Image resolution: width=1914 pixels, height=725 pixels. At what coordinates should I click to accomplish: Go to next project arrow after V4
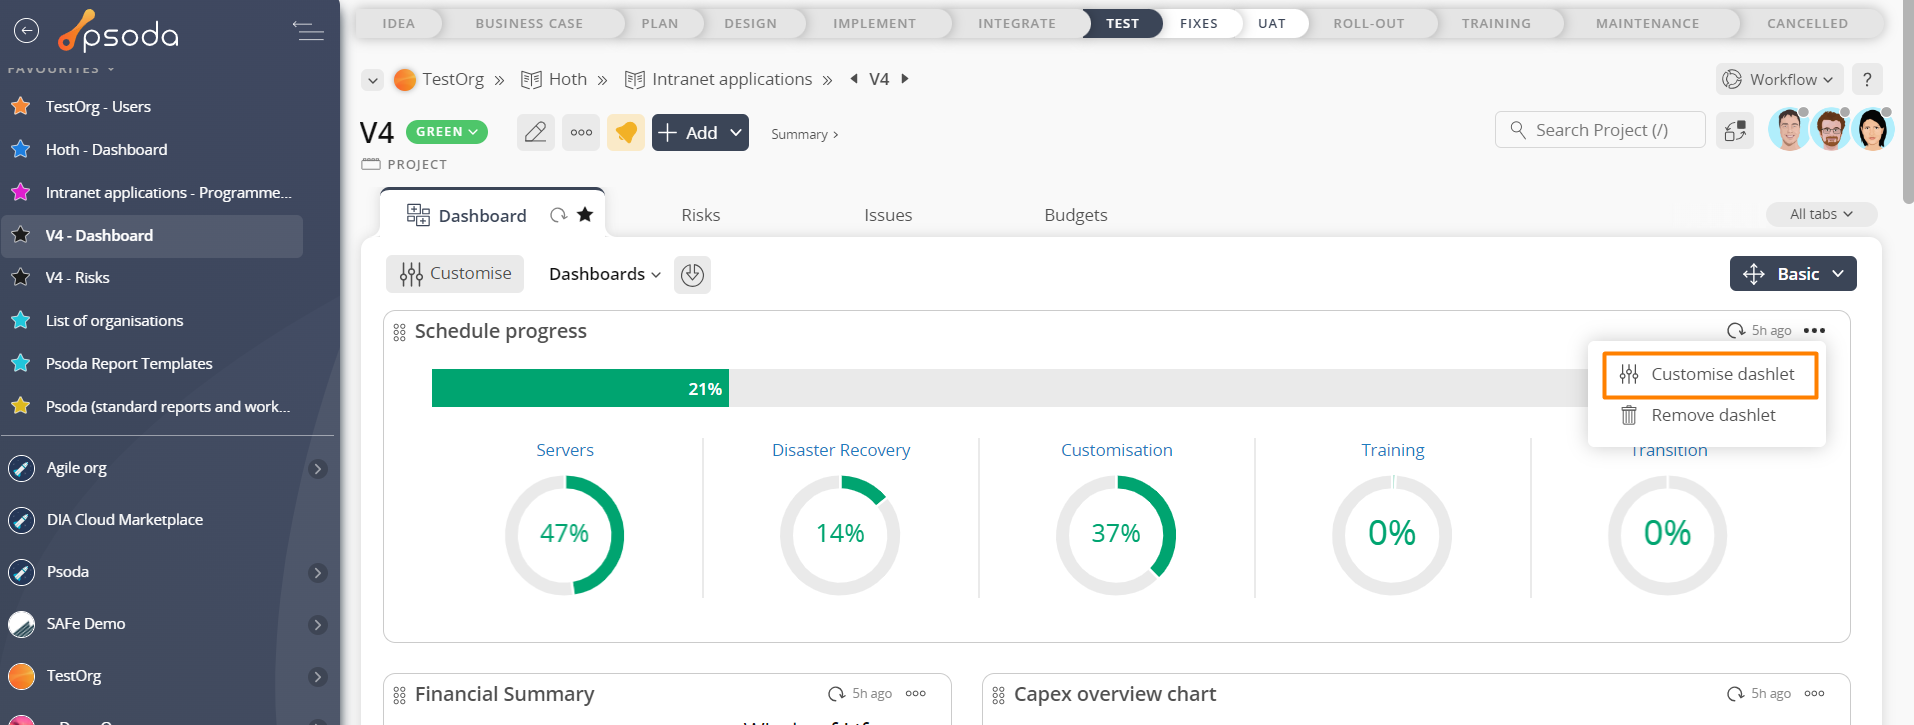coord(905,79)
